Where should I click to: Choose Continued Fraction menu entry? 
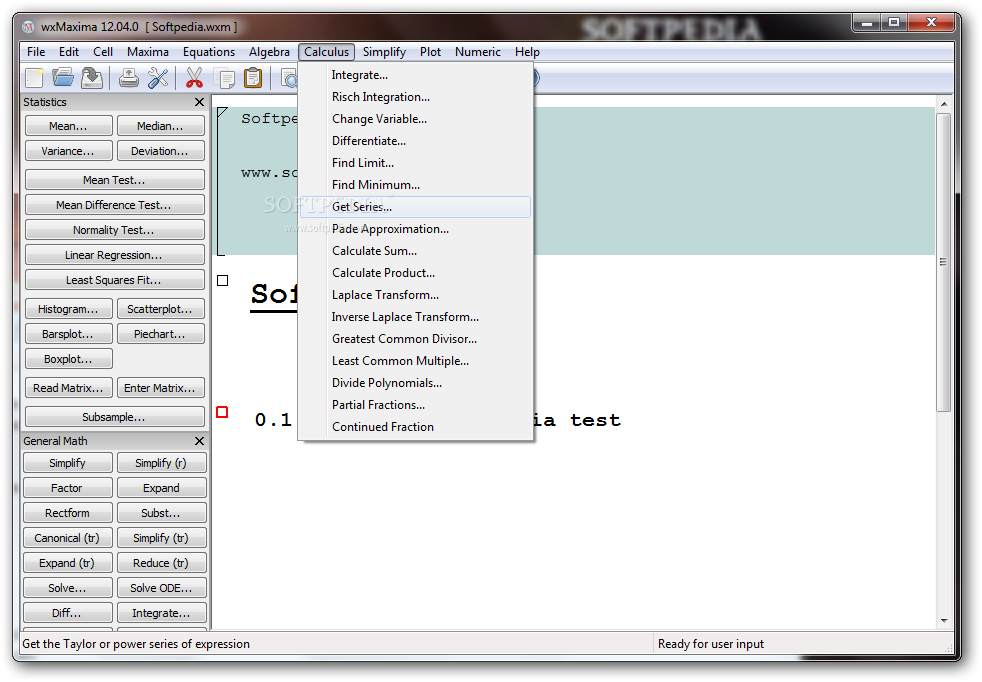tap(415, 427)
